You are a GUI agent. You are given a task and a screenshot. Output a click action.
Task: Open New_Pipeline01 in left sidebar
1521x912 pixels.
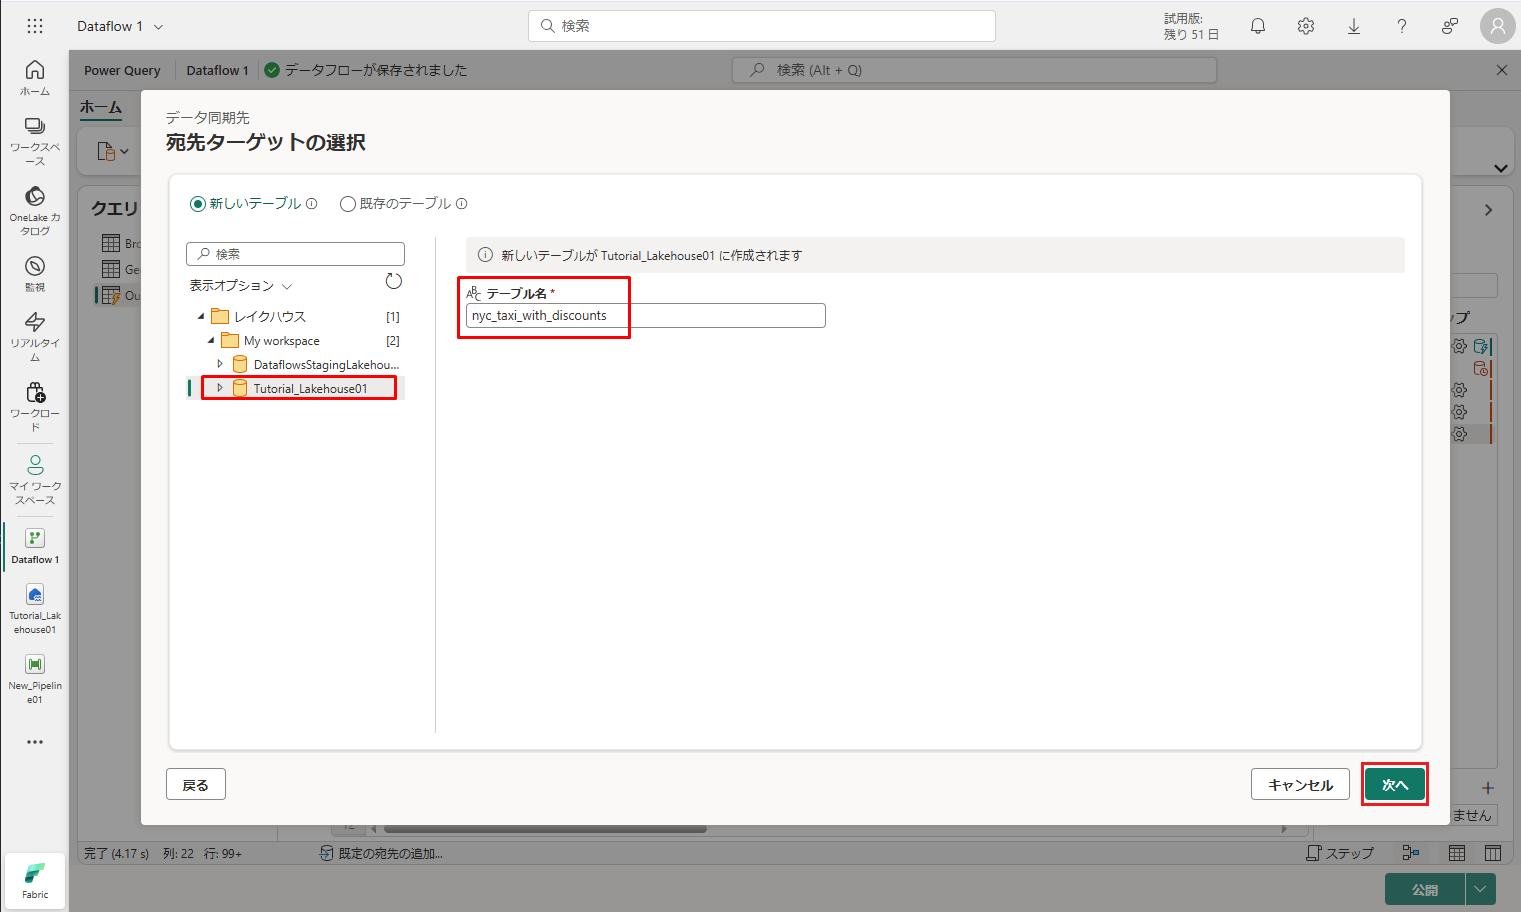(x=35, y=679)
